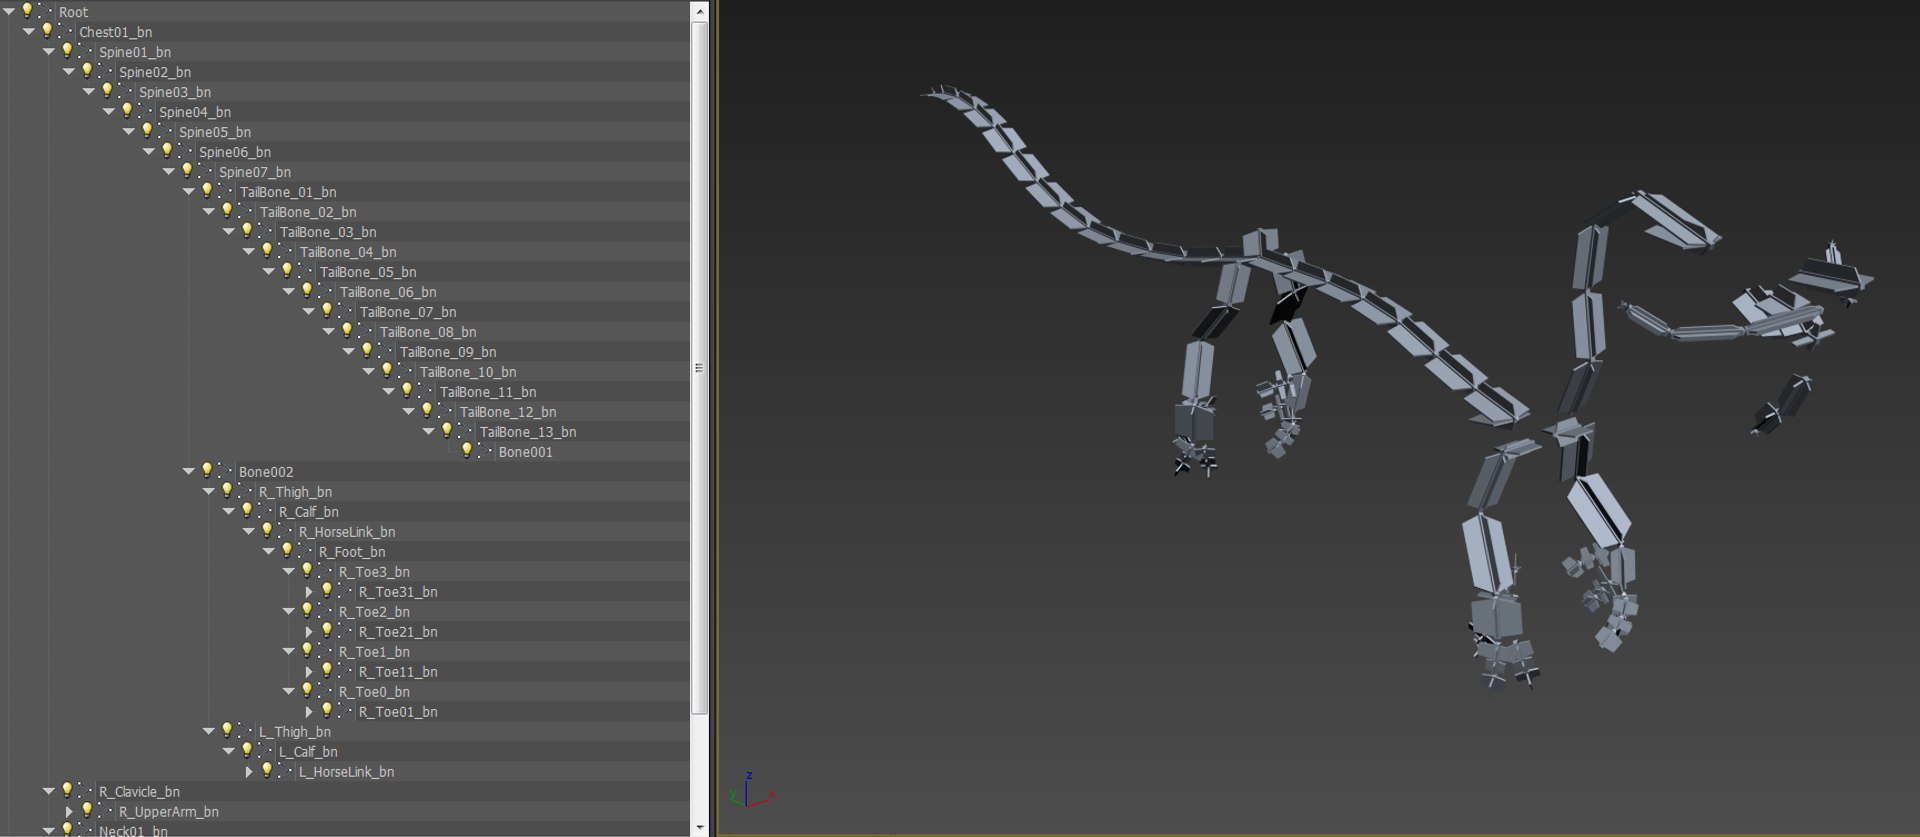Expand L_HorseLink_bn arrow
Image resolution: width=1920 pixels, height=837 pixels.
[x=249, y=772]
